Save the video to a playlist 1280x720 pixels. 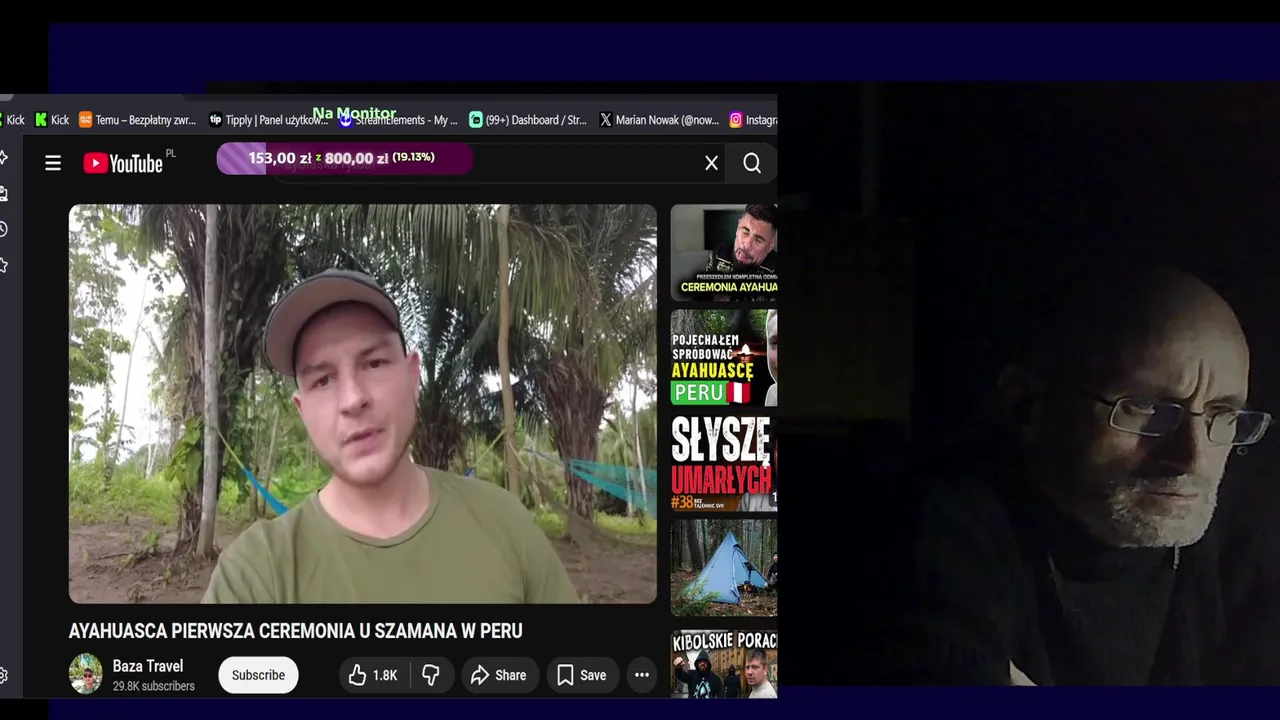[581, 675]
